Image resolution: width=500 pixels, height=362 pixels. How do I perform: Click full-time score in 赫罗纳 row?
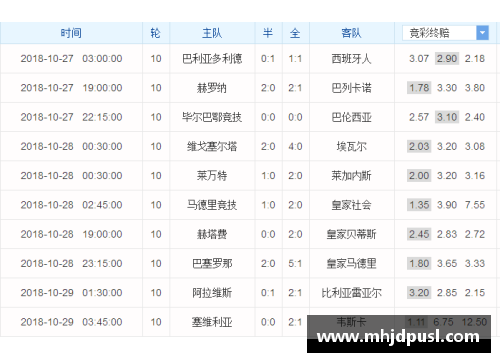pyautogui.click(x=295, y=88)
